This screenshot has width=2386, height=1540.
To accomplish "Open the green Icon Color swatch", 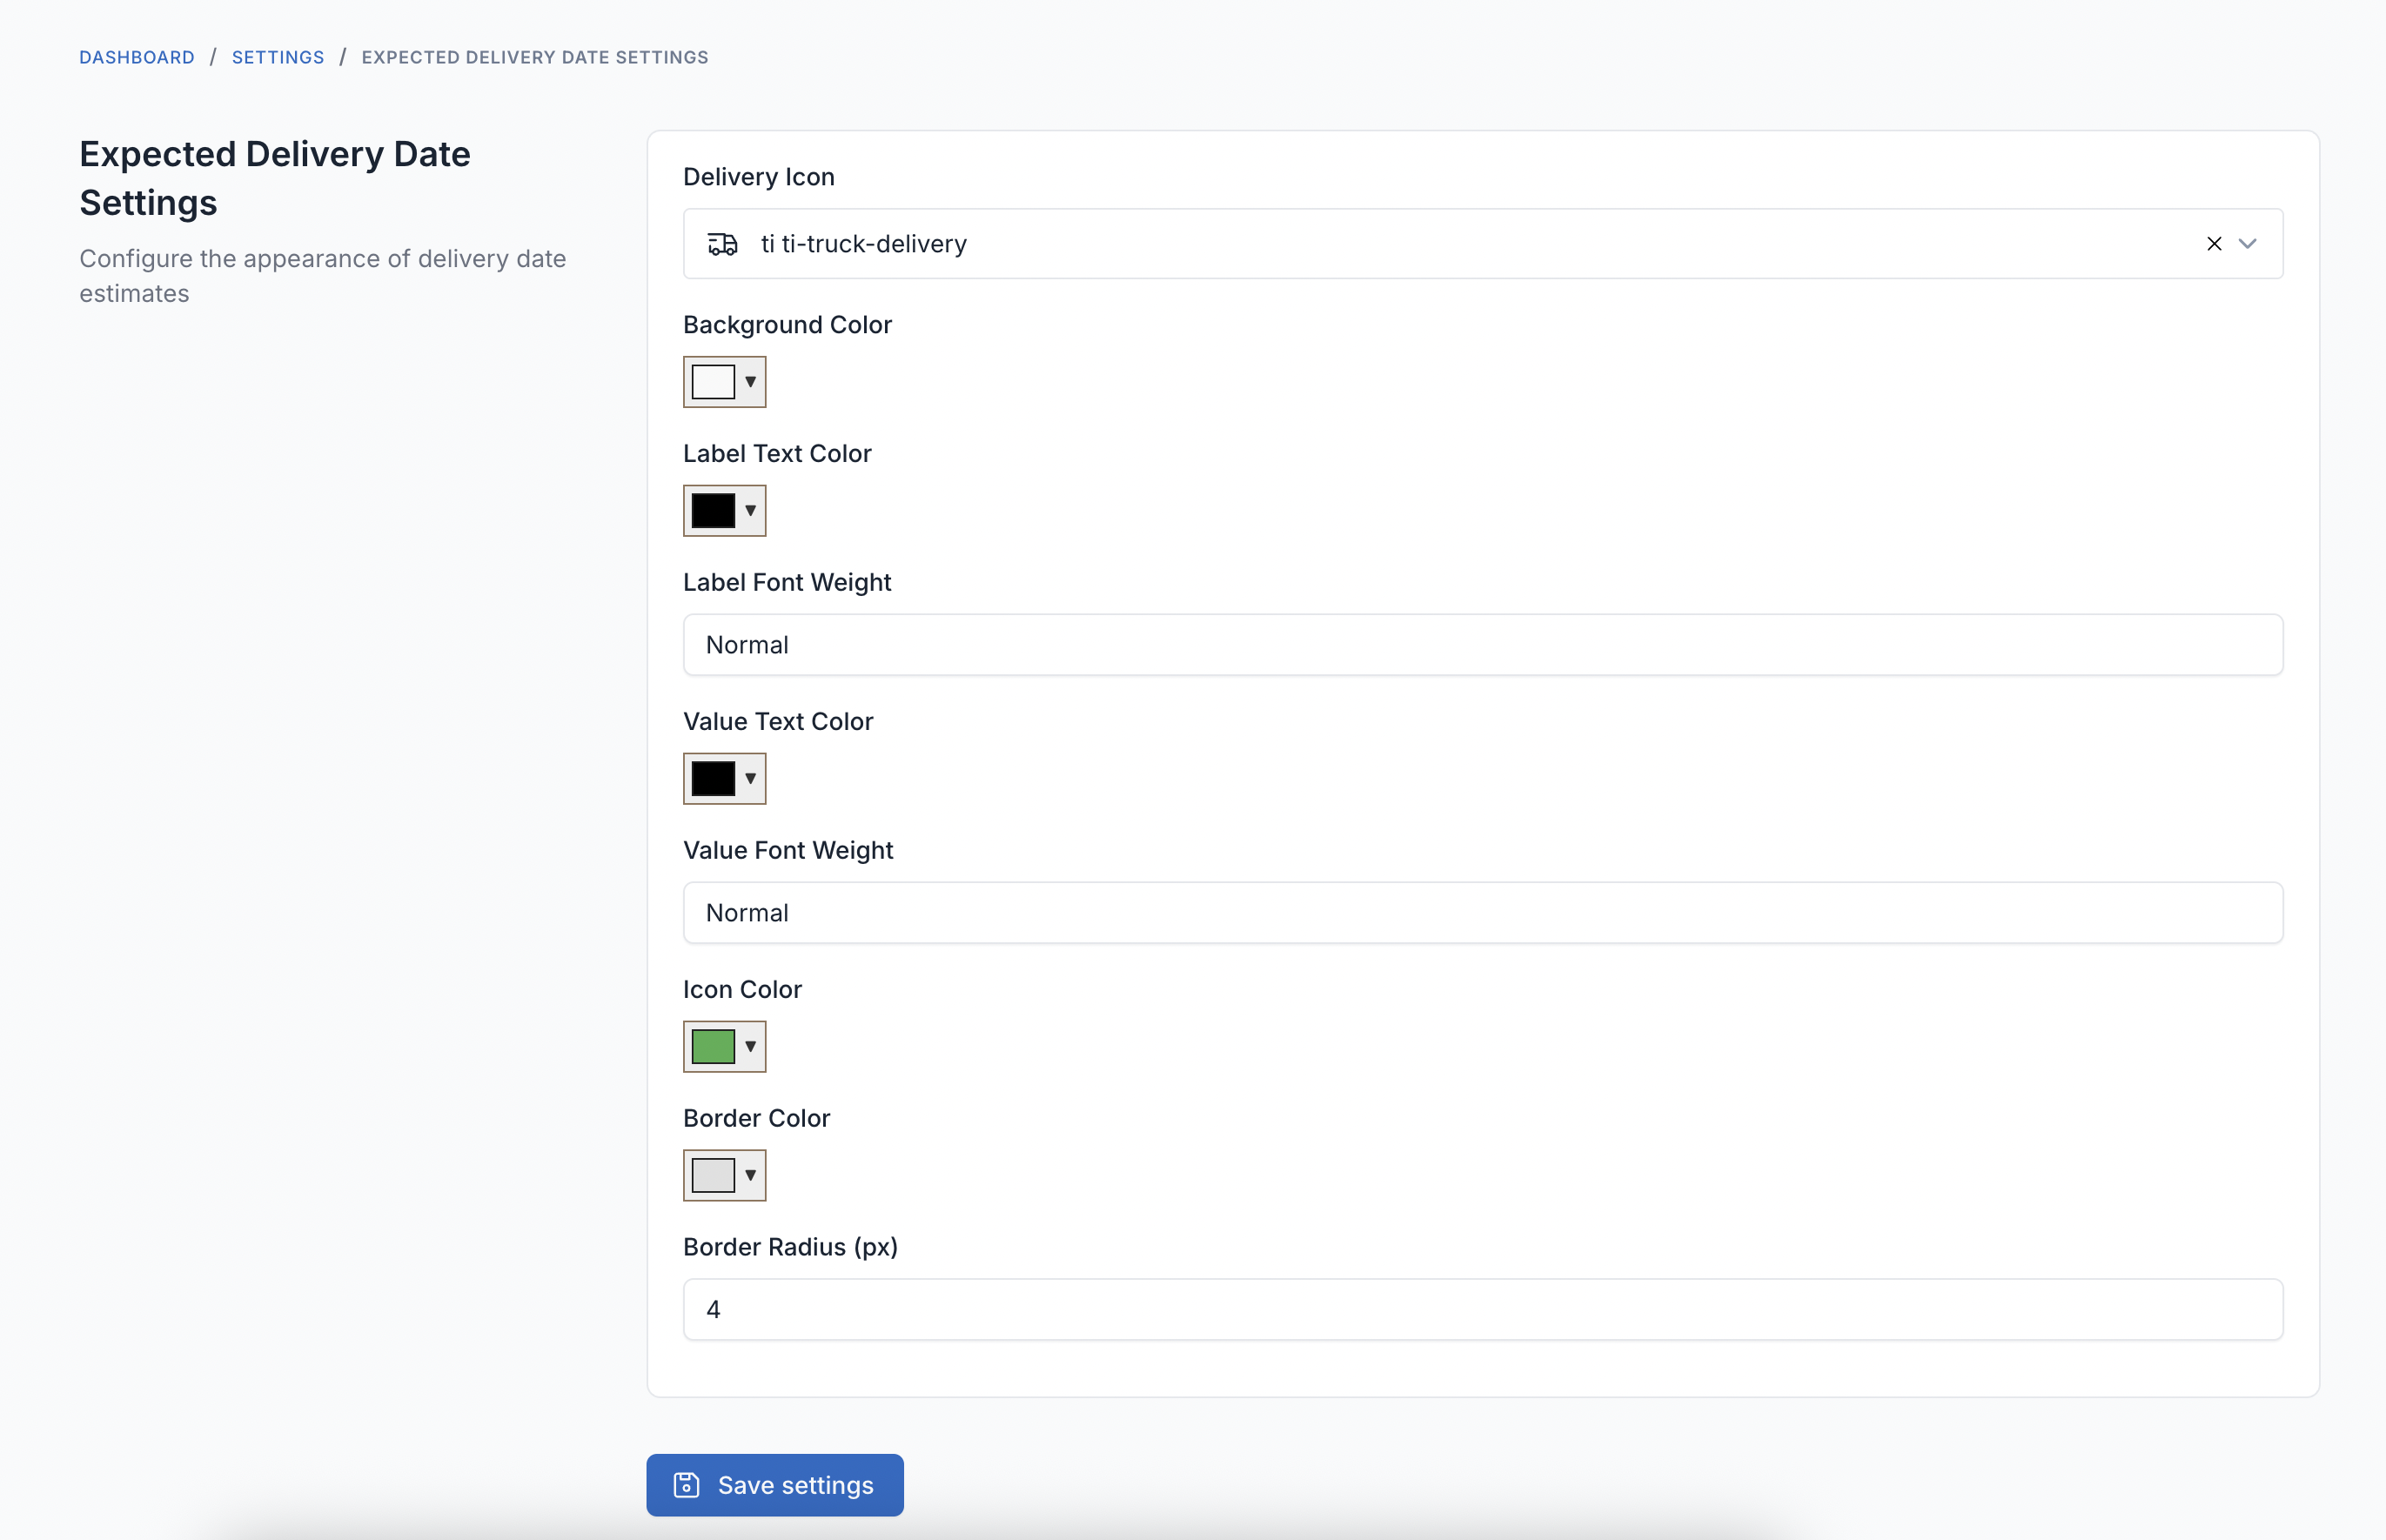I will coord(713,1047).
